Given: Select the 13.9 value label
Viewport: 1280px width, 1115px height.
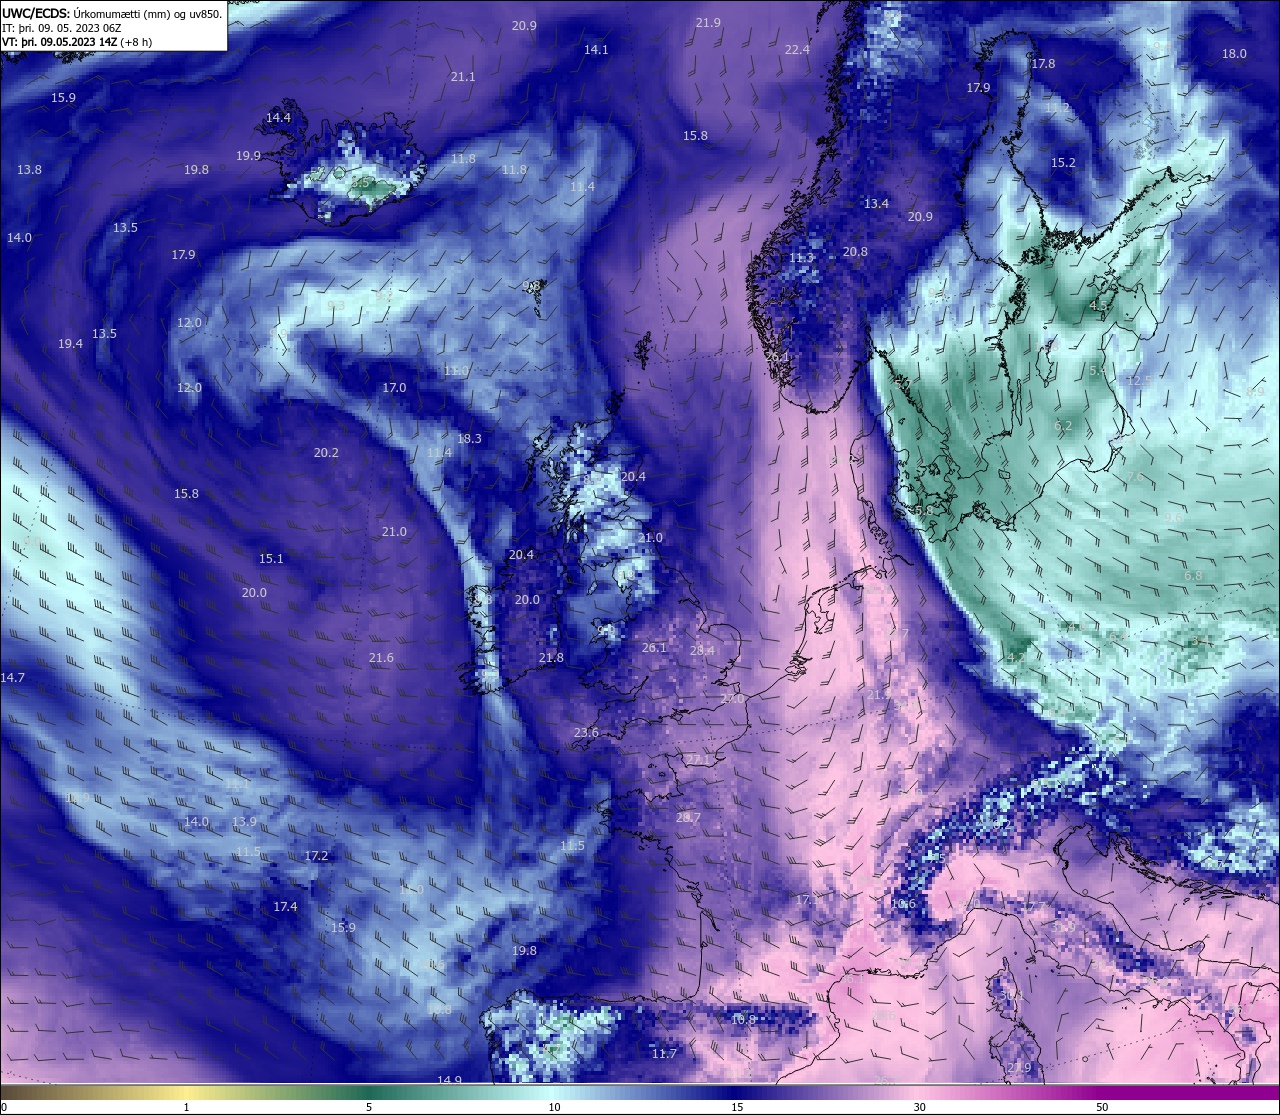Looking at the screenshot, I should click(244, 821).
